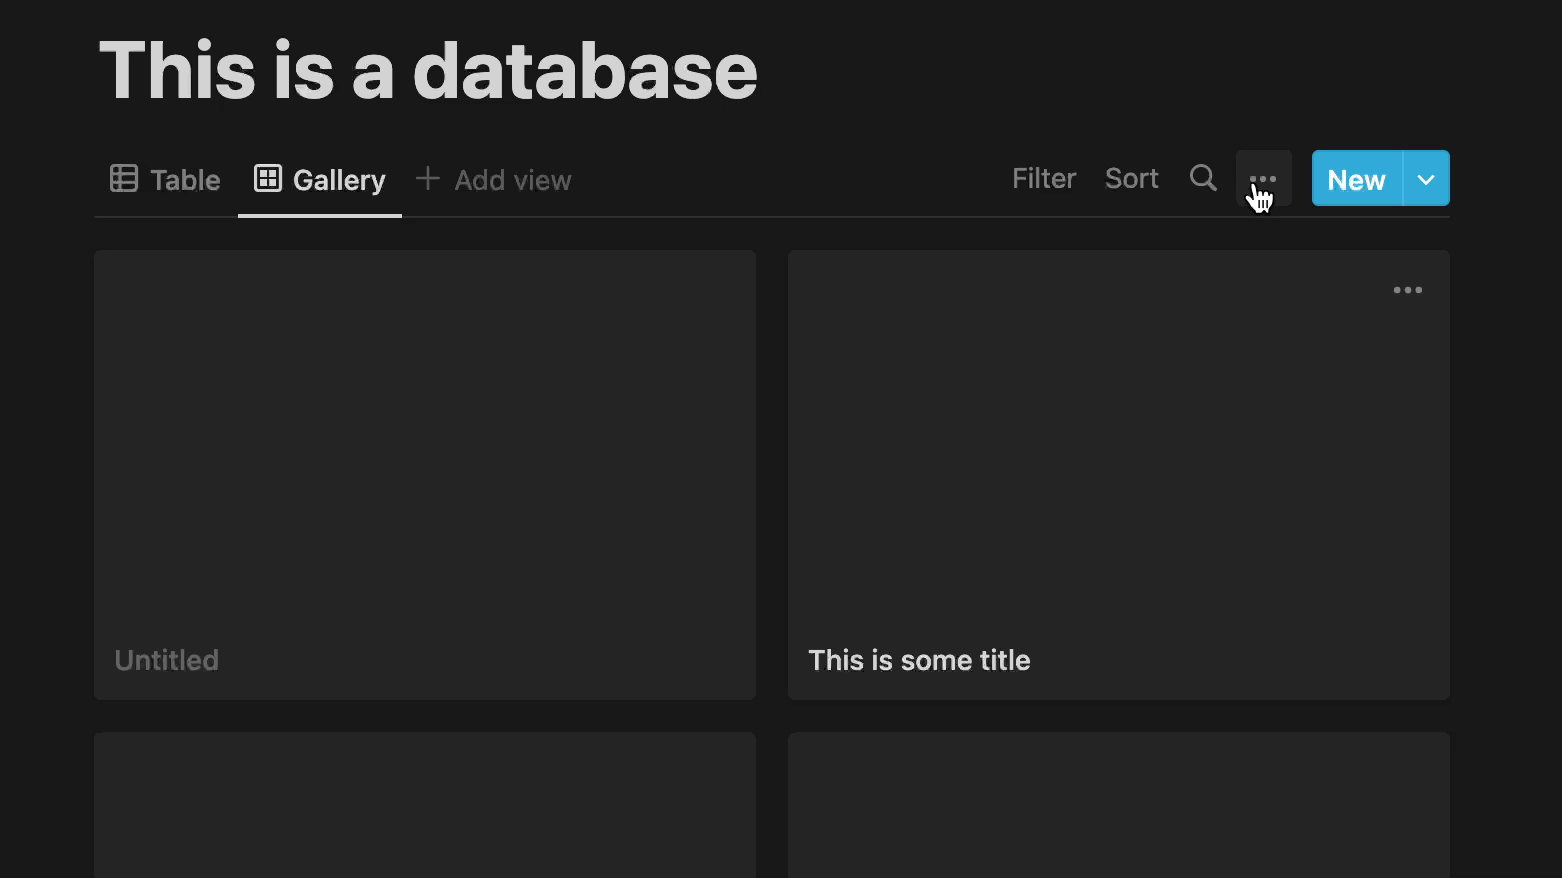This screenshot has width=1562, height=878.
Task: Click the 'This is a database' heading
Action: 428,70
